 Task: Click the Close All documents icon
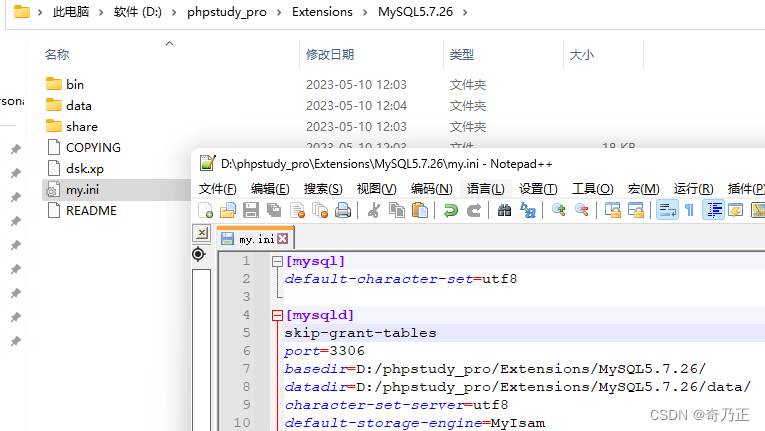pyautogui.click(x=320, y=210)
